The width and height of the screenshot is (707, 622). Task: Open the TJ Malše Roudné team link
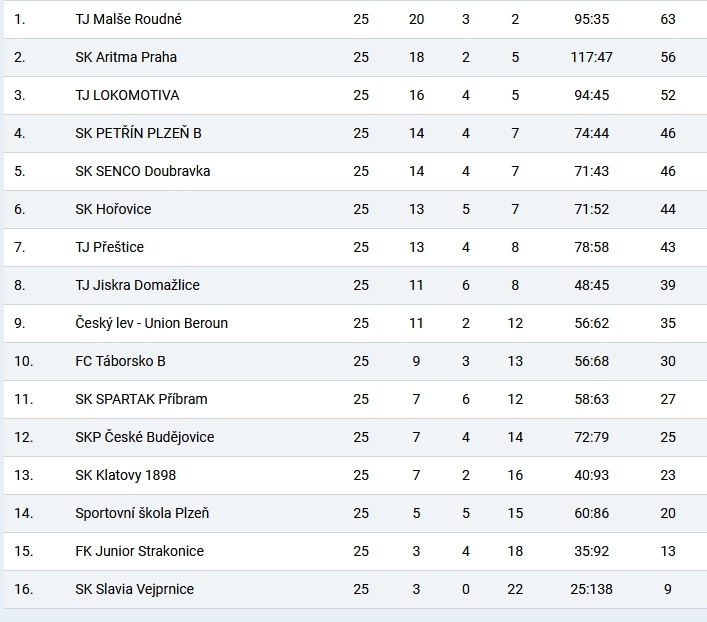click(x=128, y=19)
